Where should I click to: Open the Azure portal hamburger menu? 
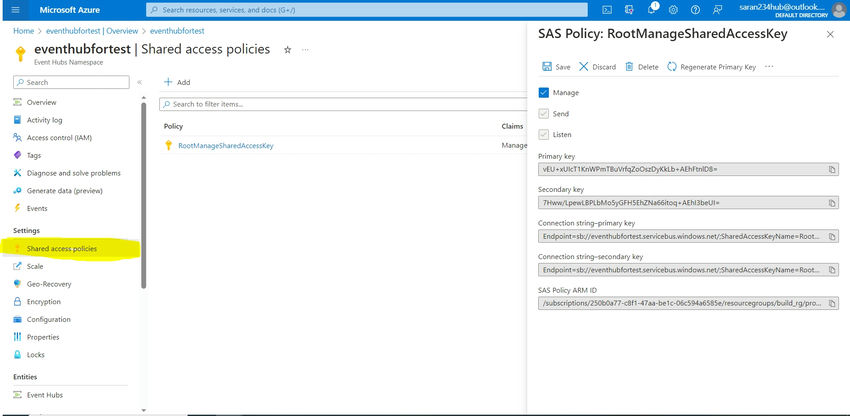(x=15, y=10)
